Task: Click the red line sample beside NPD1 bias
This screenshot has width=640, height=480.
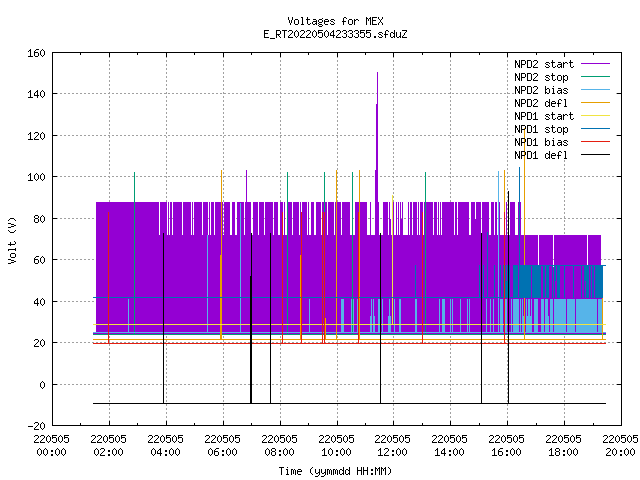Action: 595,142
